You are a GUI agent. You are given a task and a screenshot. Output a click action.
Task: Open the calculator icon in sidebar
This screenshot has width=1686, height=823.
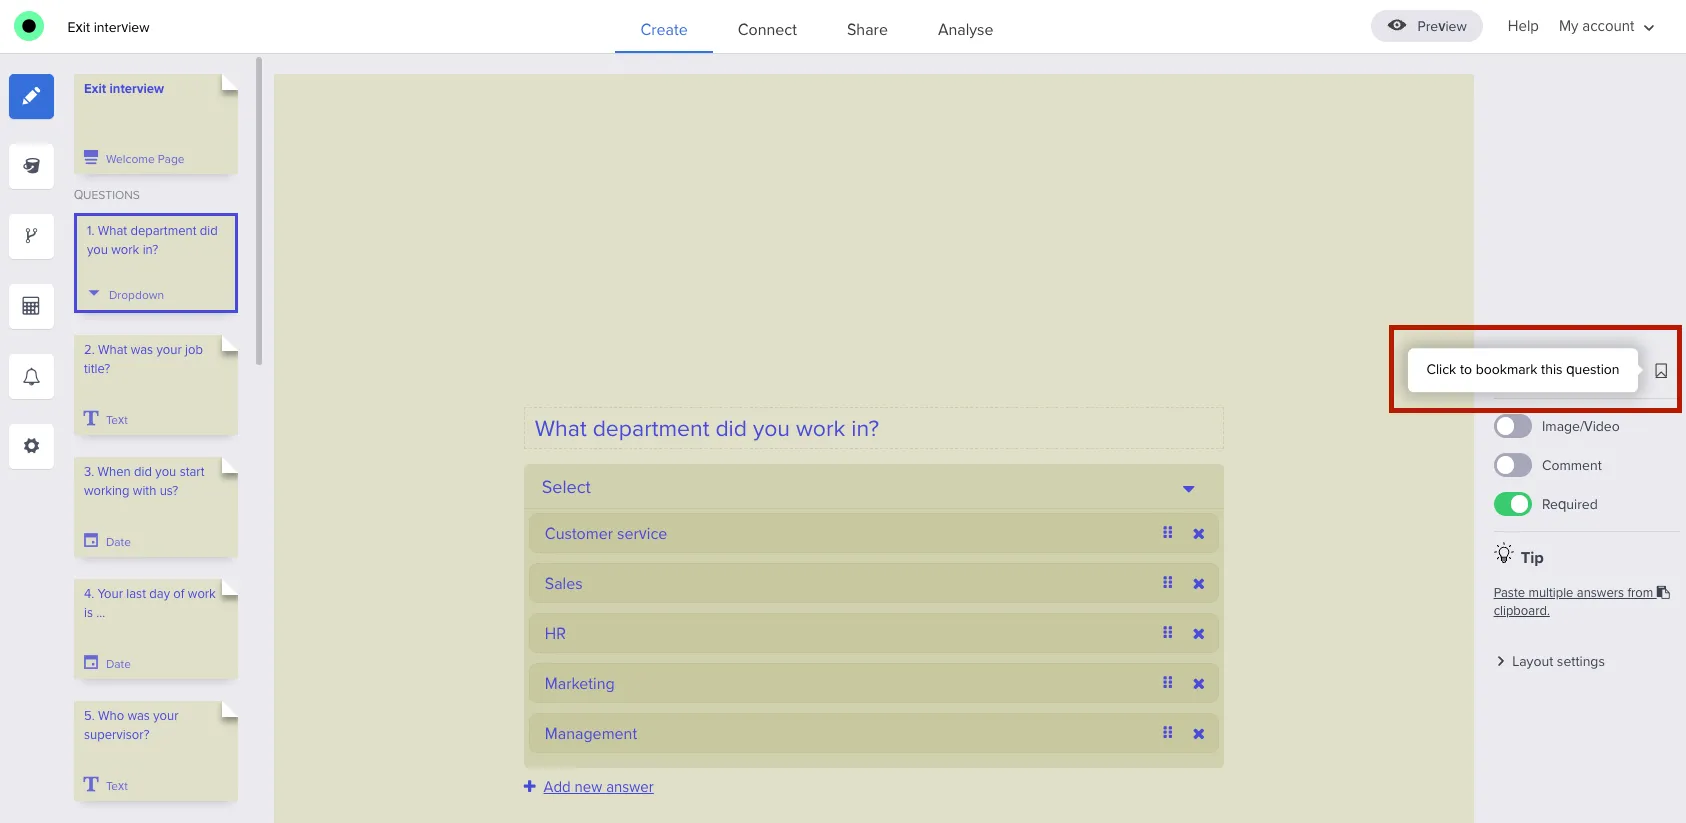(x=31, y=306)
